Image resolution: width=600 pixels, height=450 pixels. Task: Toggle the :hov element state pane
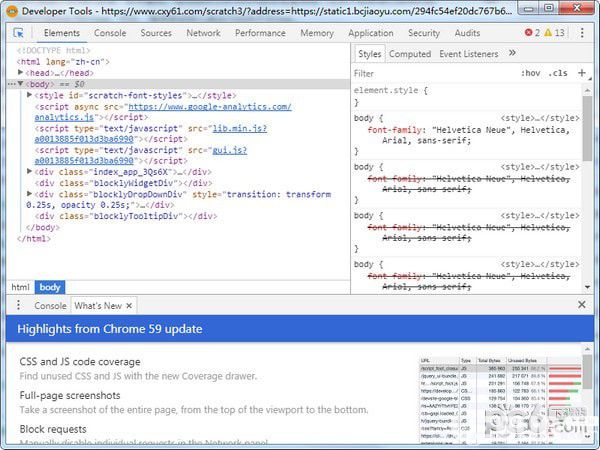[x=530, y=73]
